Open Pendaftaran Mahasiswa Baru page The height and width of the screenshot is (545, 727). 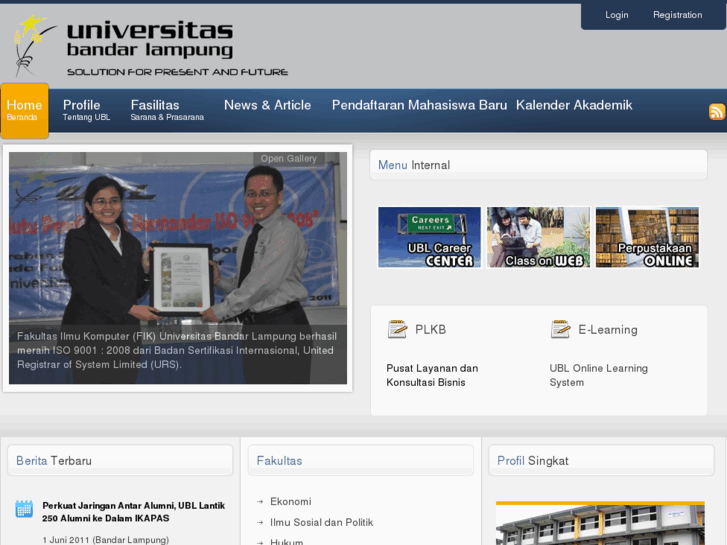click(419, 105)
